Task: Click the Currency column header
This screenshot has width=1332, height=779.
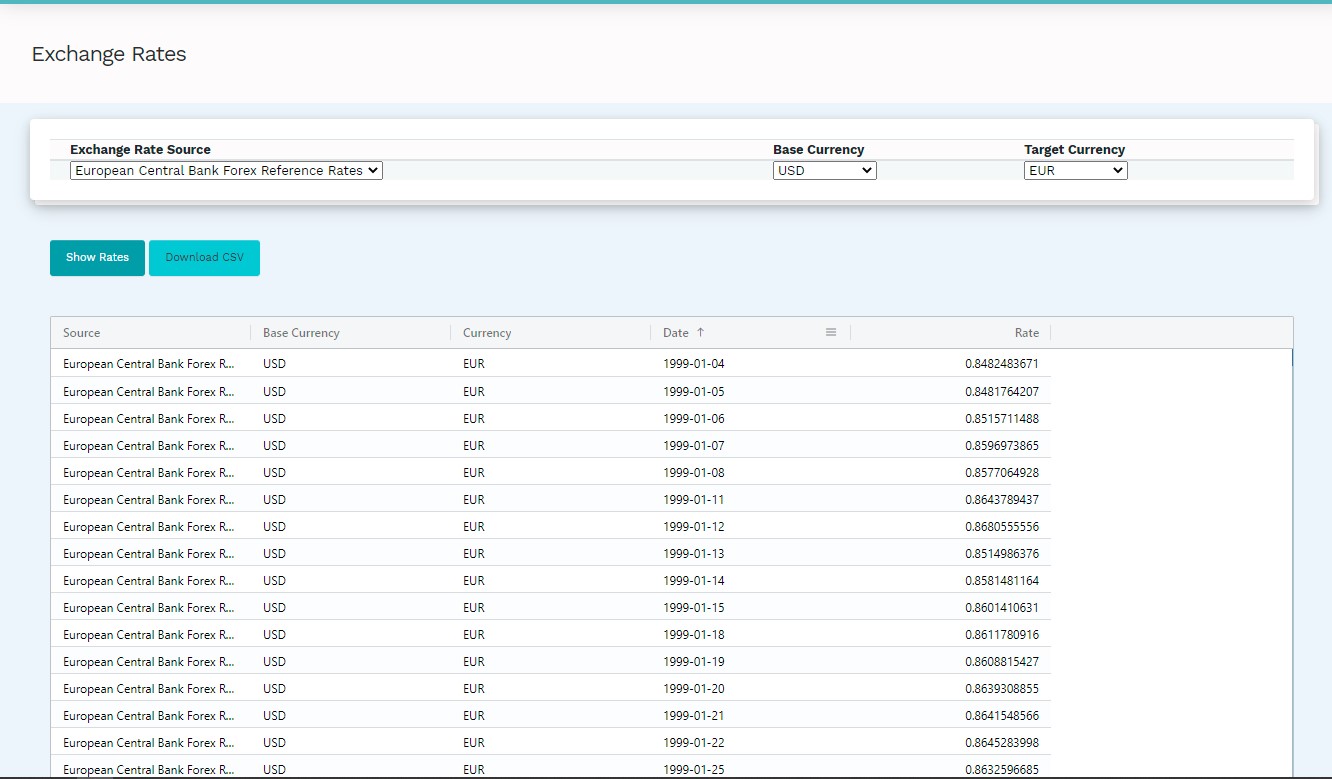Action: point(487,333)
